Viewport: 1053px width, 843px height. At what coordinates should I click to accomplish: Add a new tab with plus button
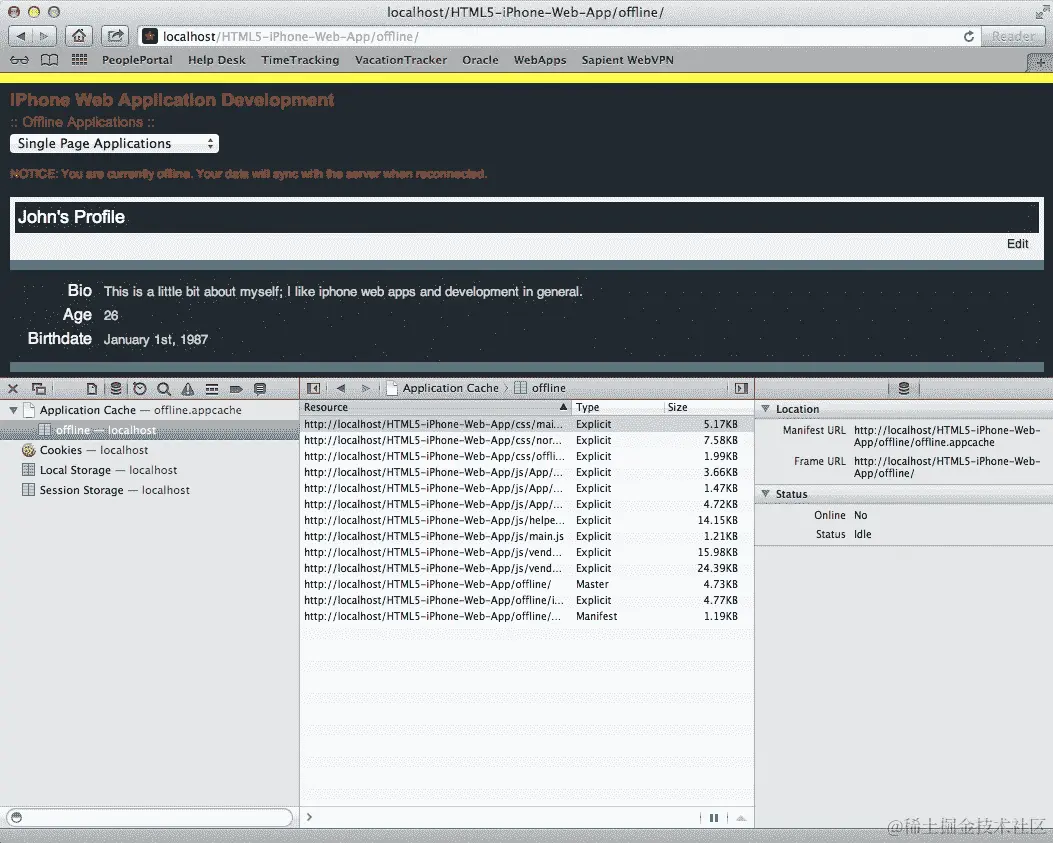(1040, 62)
